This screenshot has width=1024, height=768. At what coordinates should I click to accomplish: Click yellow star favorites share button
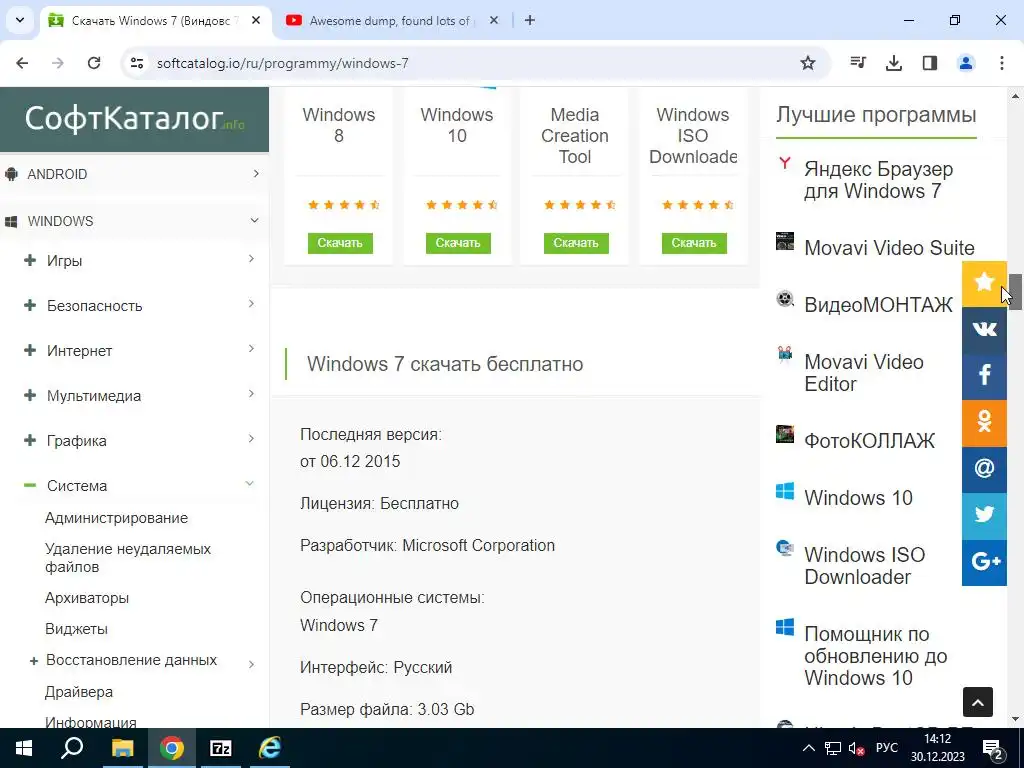(x=984, y=283)
